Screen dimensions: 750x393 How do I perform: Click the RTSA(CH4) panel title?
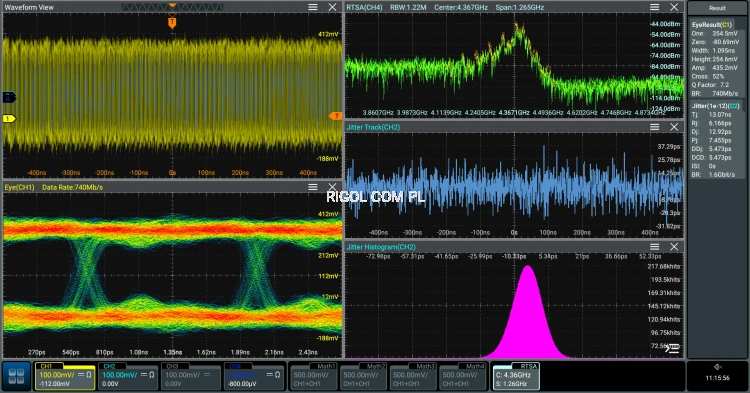click(x=364, y=7)
